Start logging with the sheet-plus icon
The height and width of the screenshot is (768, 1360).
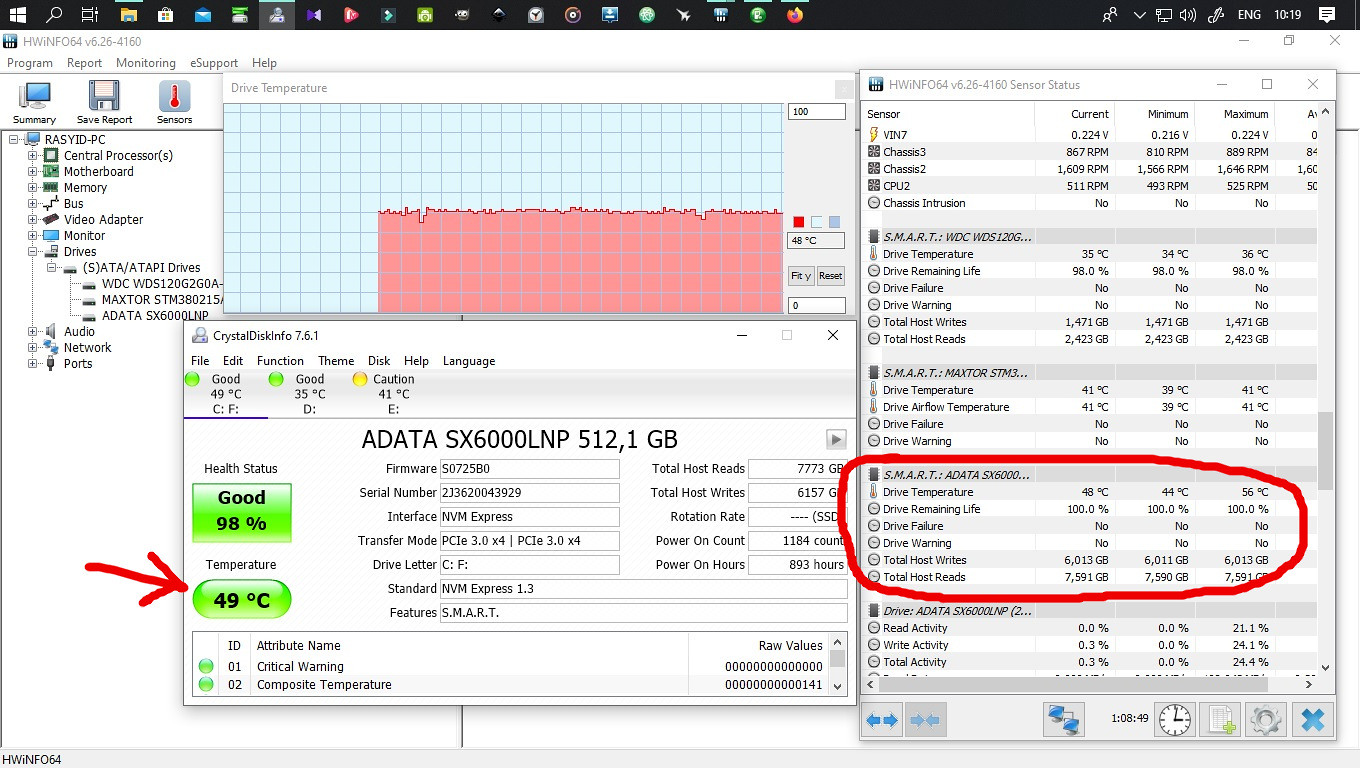(1220, 719)
